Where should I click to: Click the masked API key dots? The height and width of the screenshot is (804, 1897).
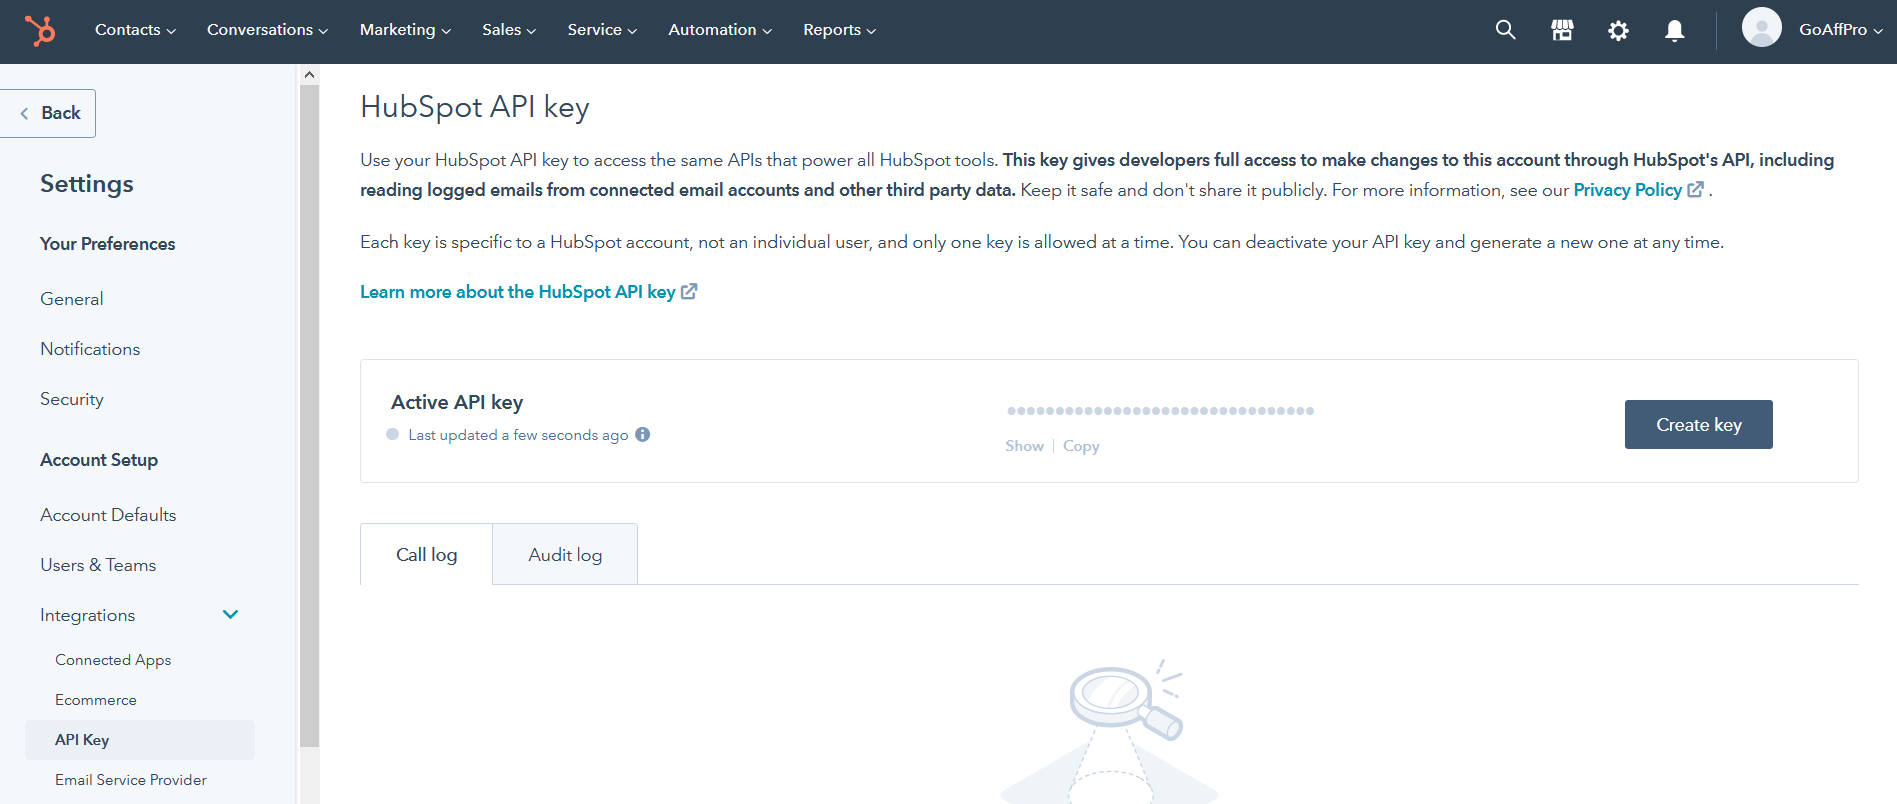1160,410
